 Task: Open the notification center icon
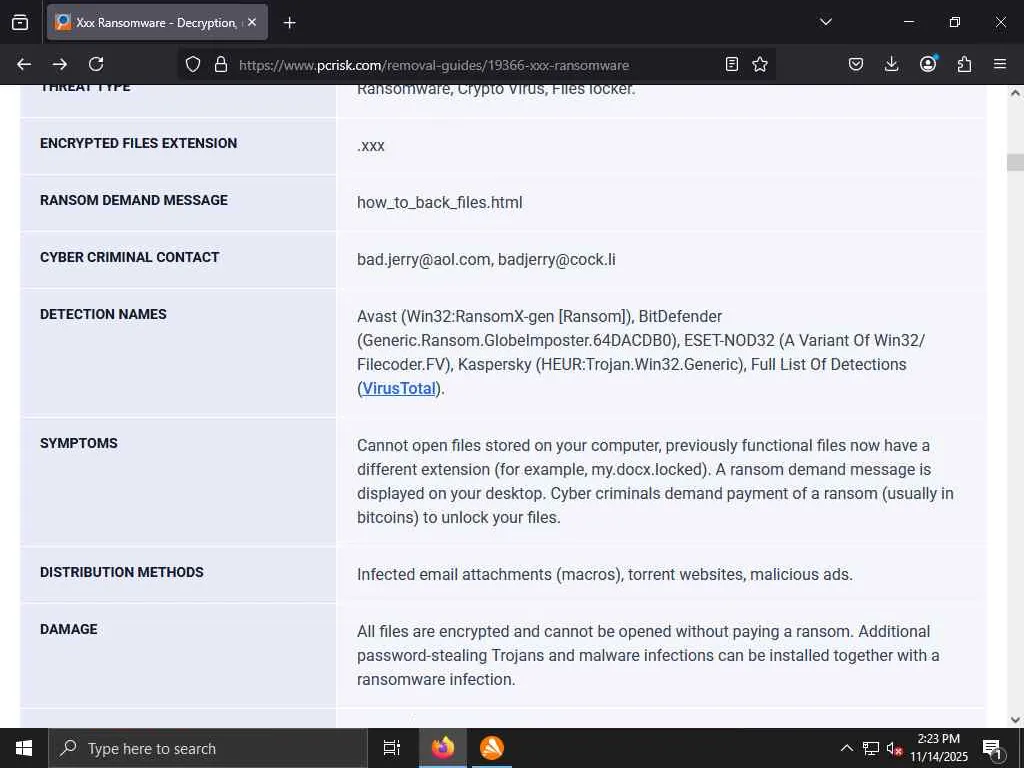coord(993,749)
